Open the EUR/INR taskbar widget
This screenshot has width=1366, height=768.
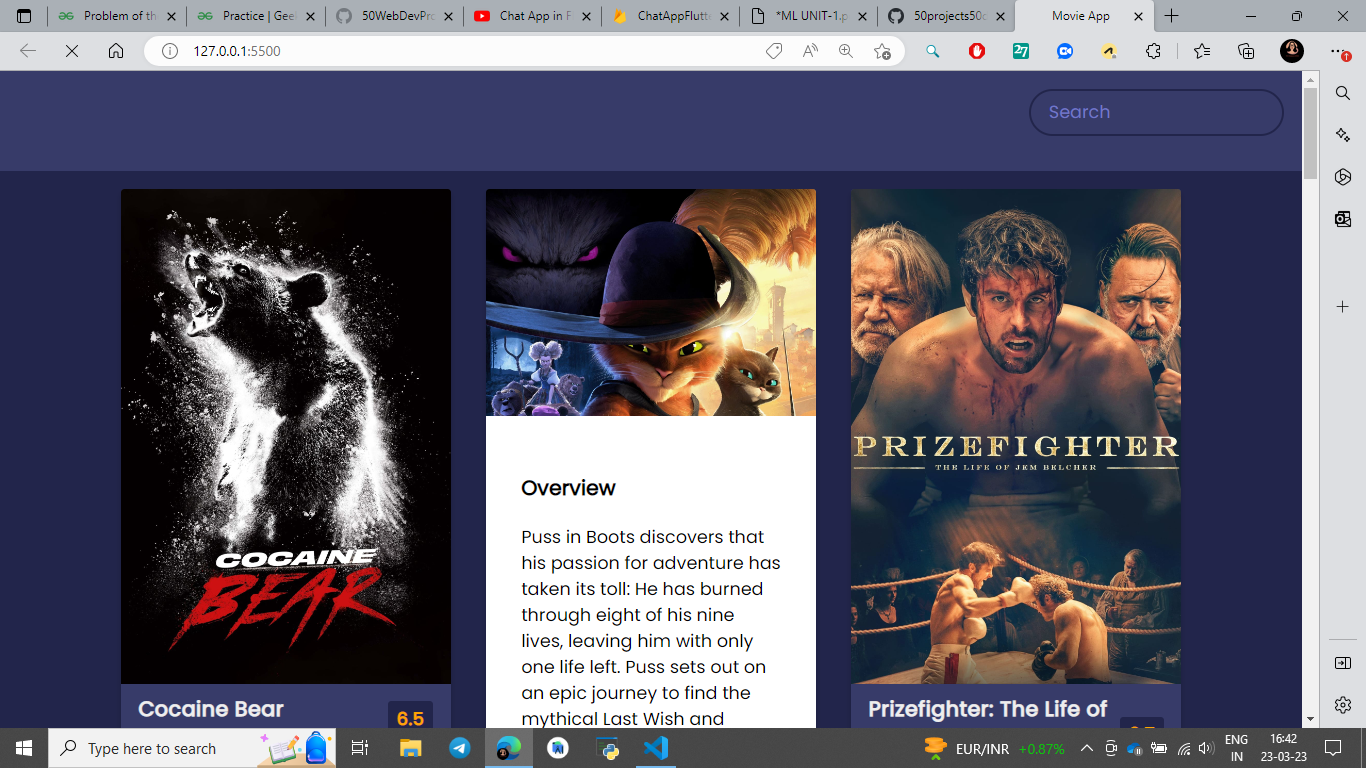tap(994, 748)
